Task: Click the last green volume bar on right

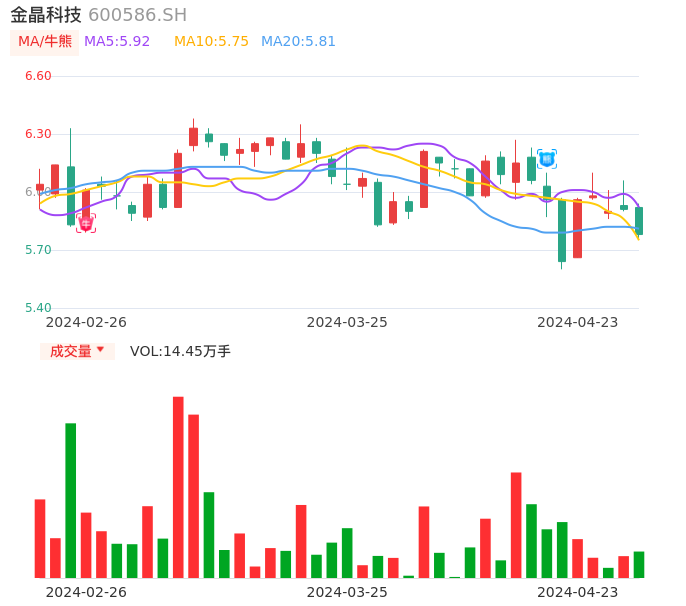Action: [x=639, y=565]
